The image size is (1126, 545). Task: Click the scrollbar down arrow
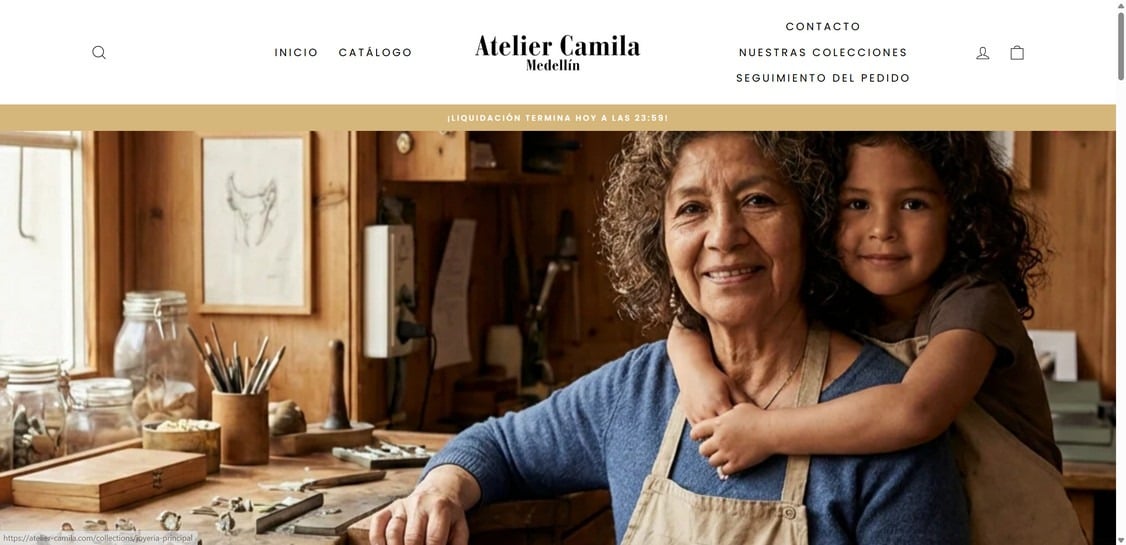pos(1120,540)
